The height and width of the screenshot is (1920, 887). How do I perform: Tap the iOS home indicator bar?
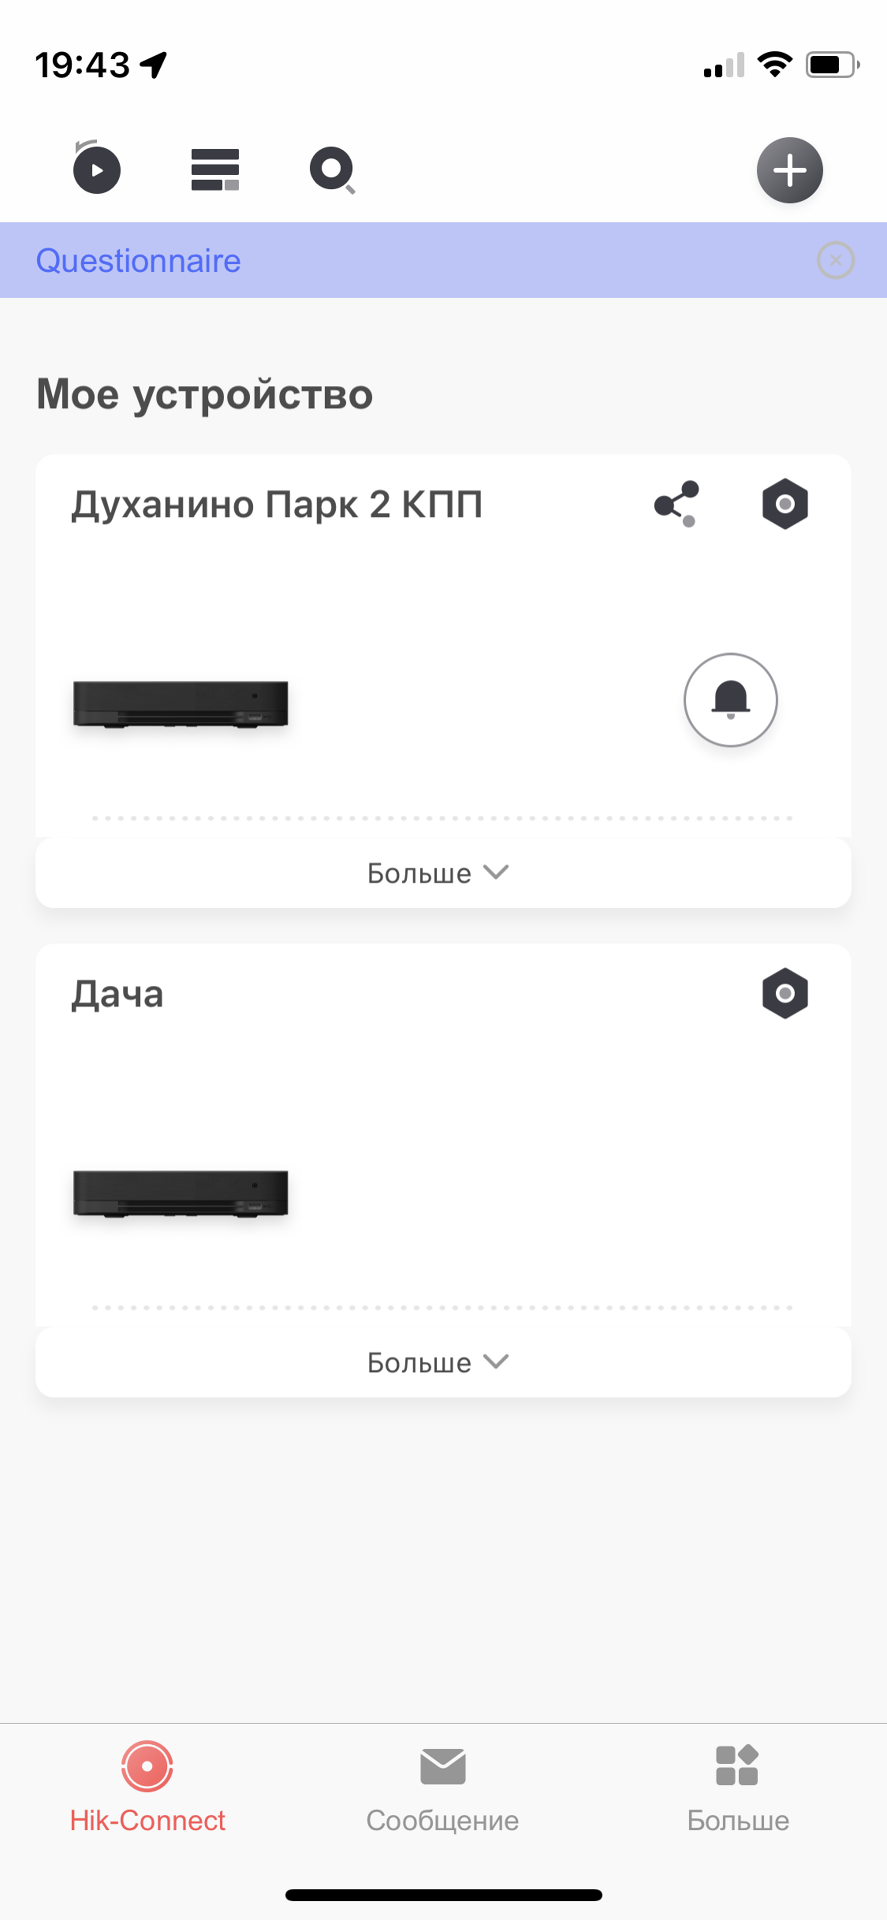pyautogui.click(x=443, y=1895)
